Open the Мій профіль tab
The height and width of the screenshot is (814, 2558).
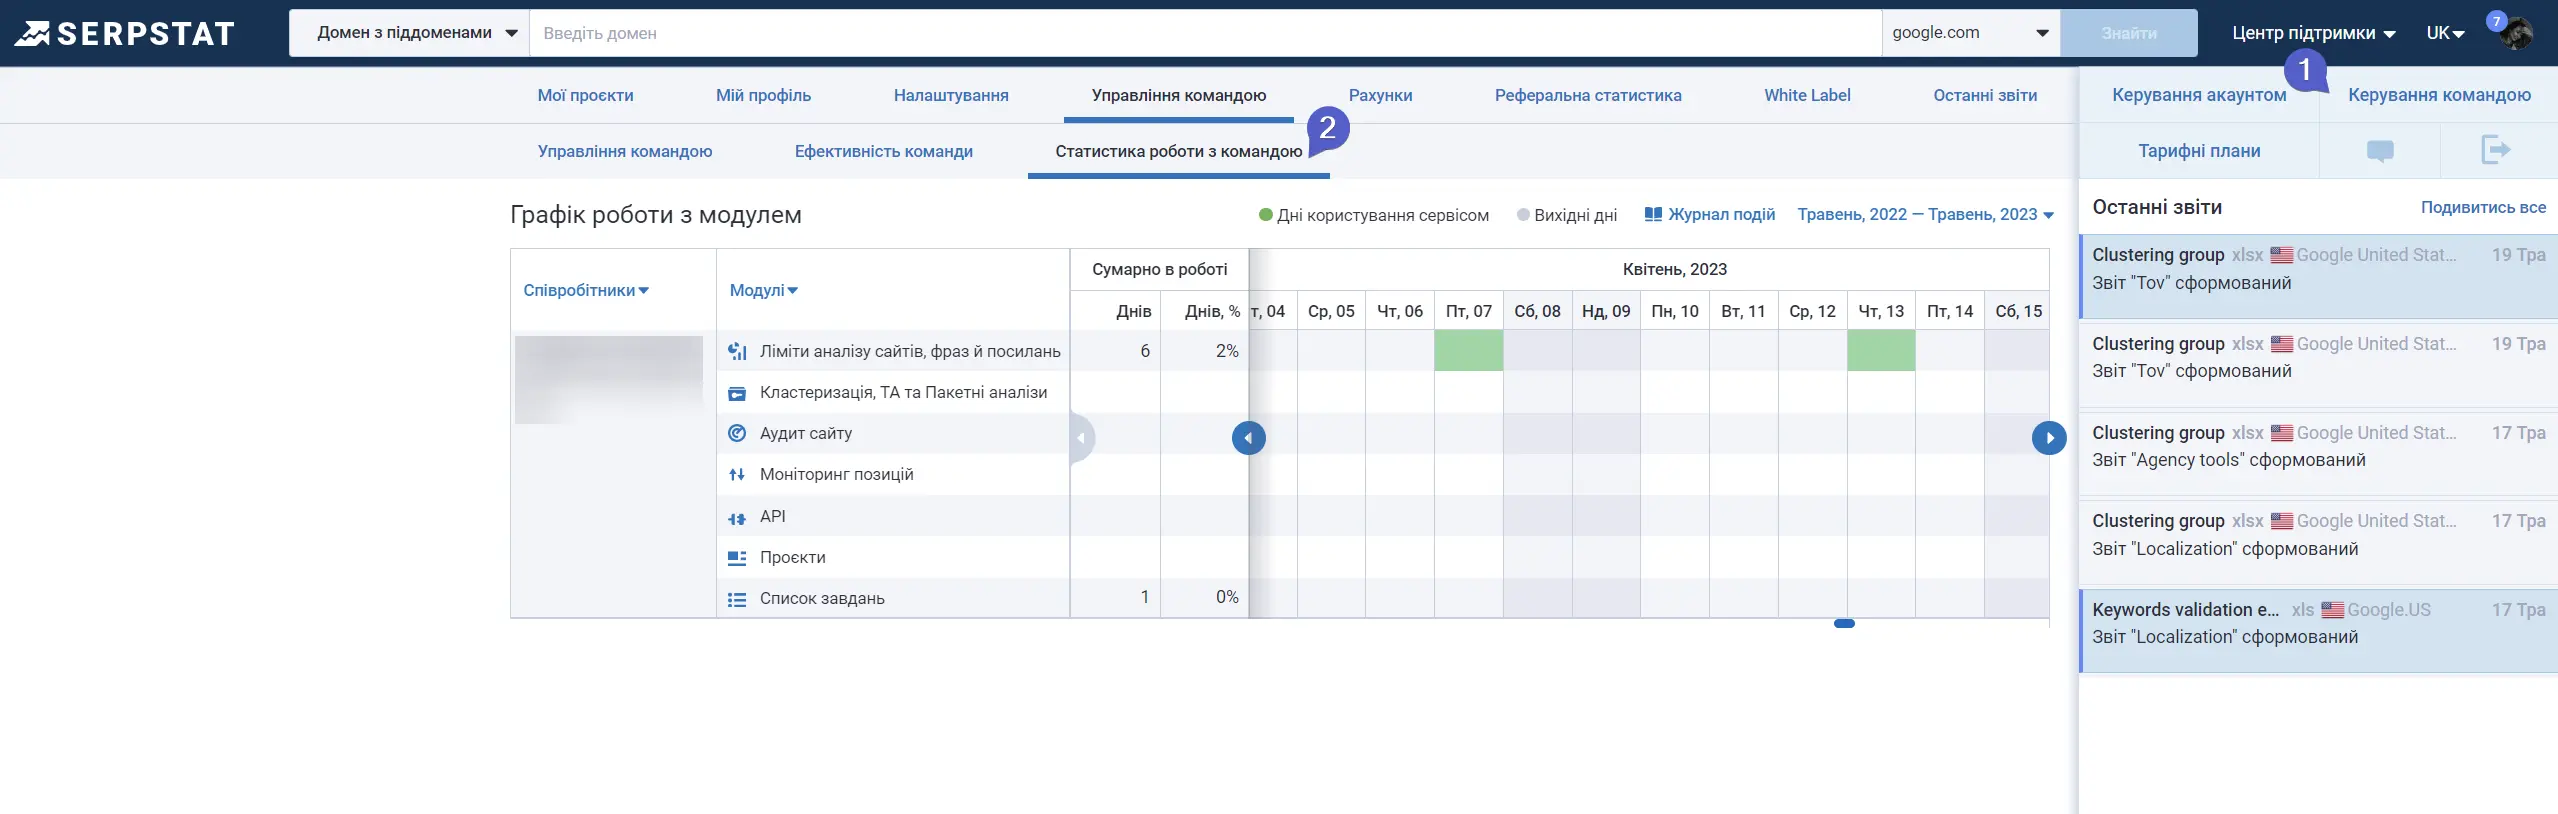pyautogui.click(x=763, y=95)
